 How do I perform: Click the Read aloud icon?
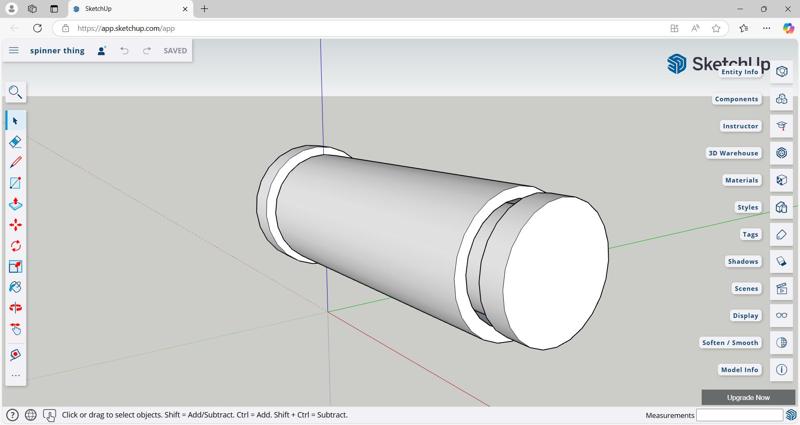(695, 28)
